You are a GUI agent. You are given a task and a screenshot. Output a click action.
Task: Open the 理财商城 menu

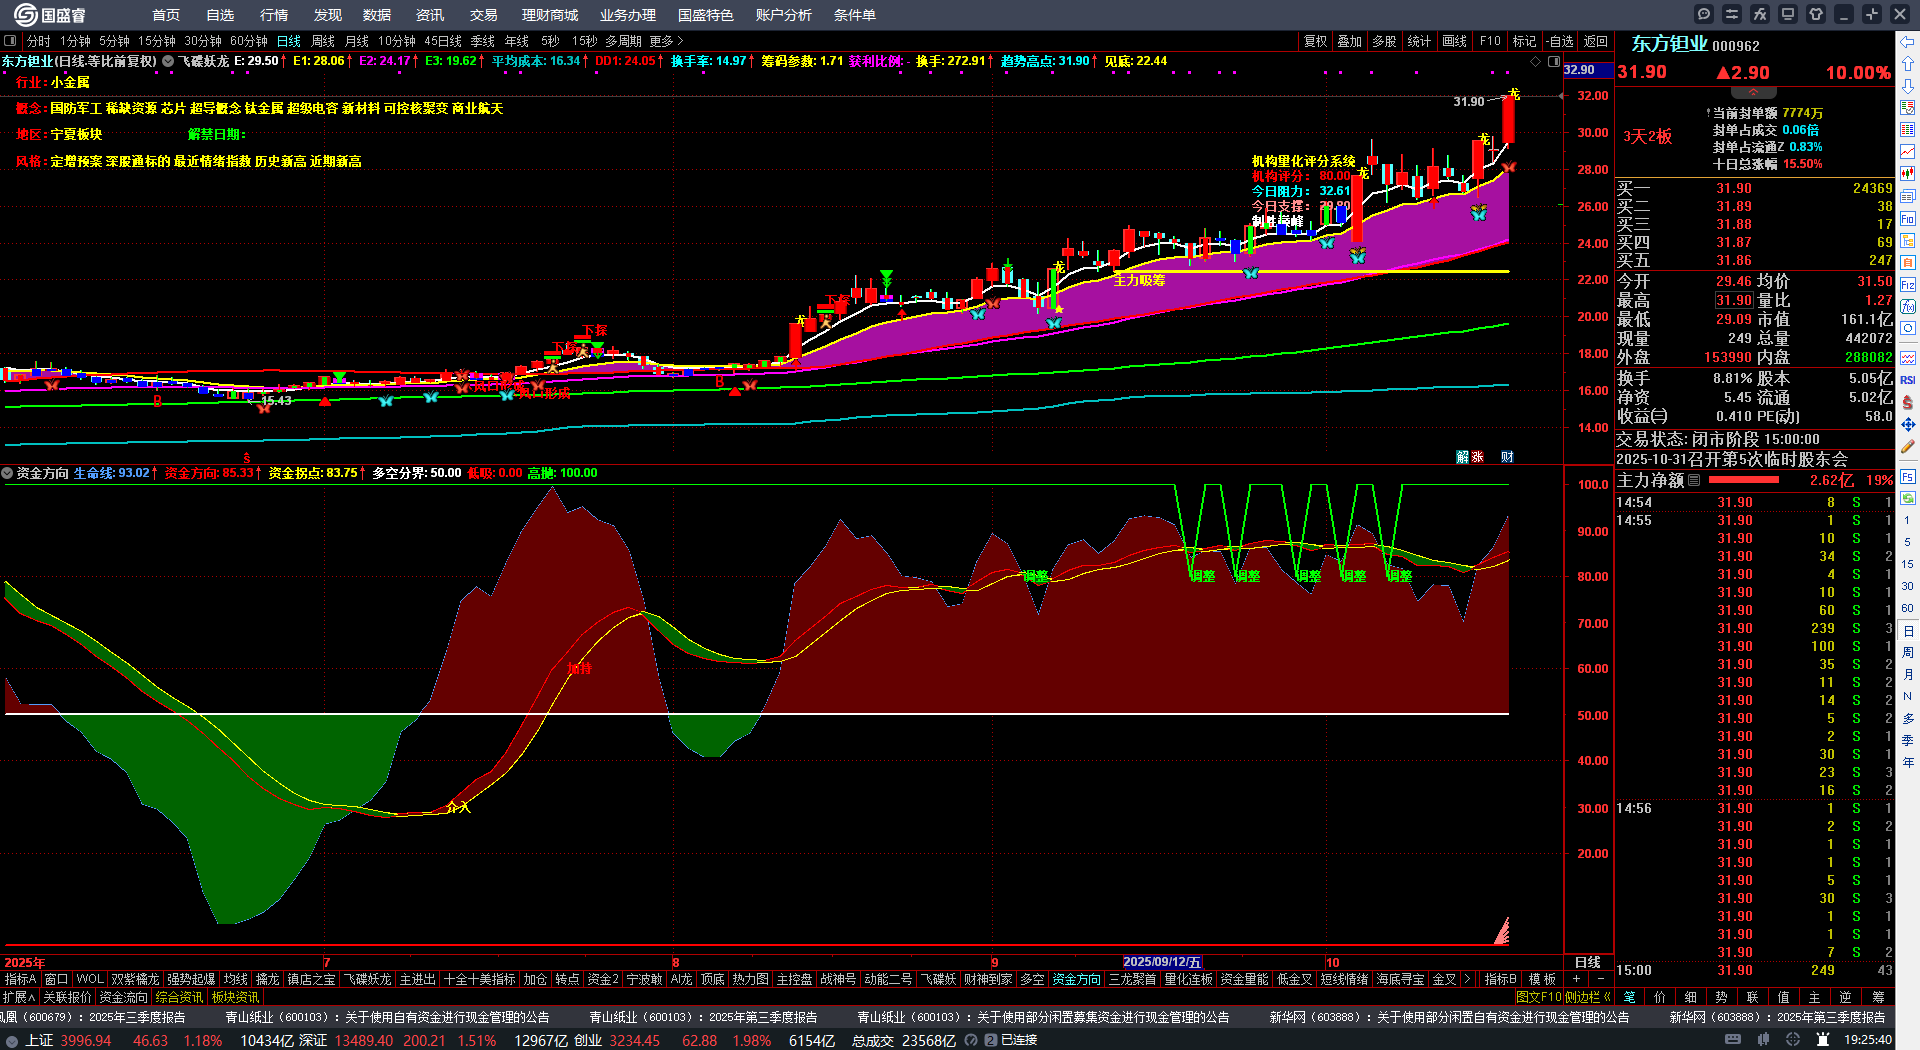click(550, 15)
